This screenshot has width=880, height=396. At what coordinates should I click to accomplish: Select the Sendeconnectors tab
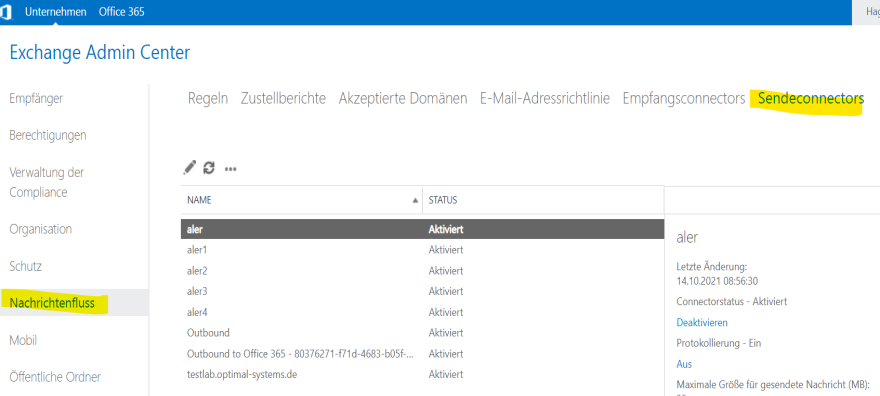pyautogui.click(x=810, y=99)
